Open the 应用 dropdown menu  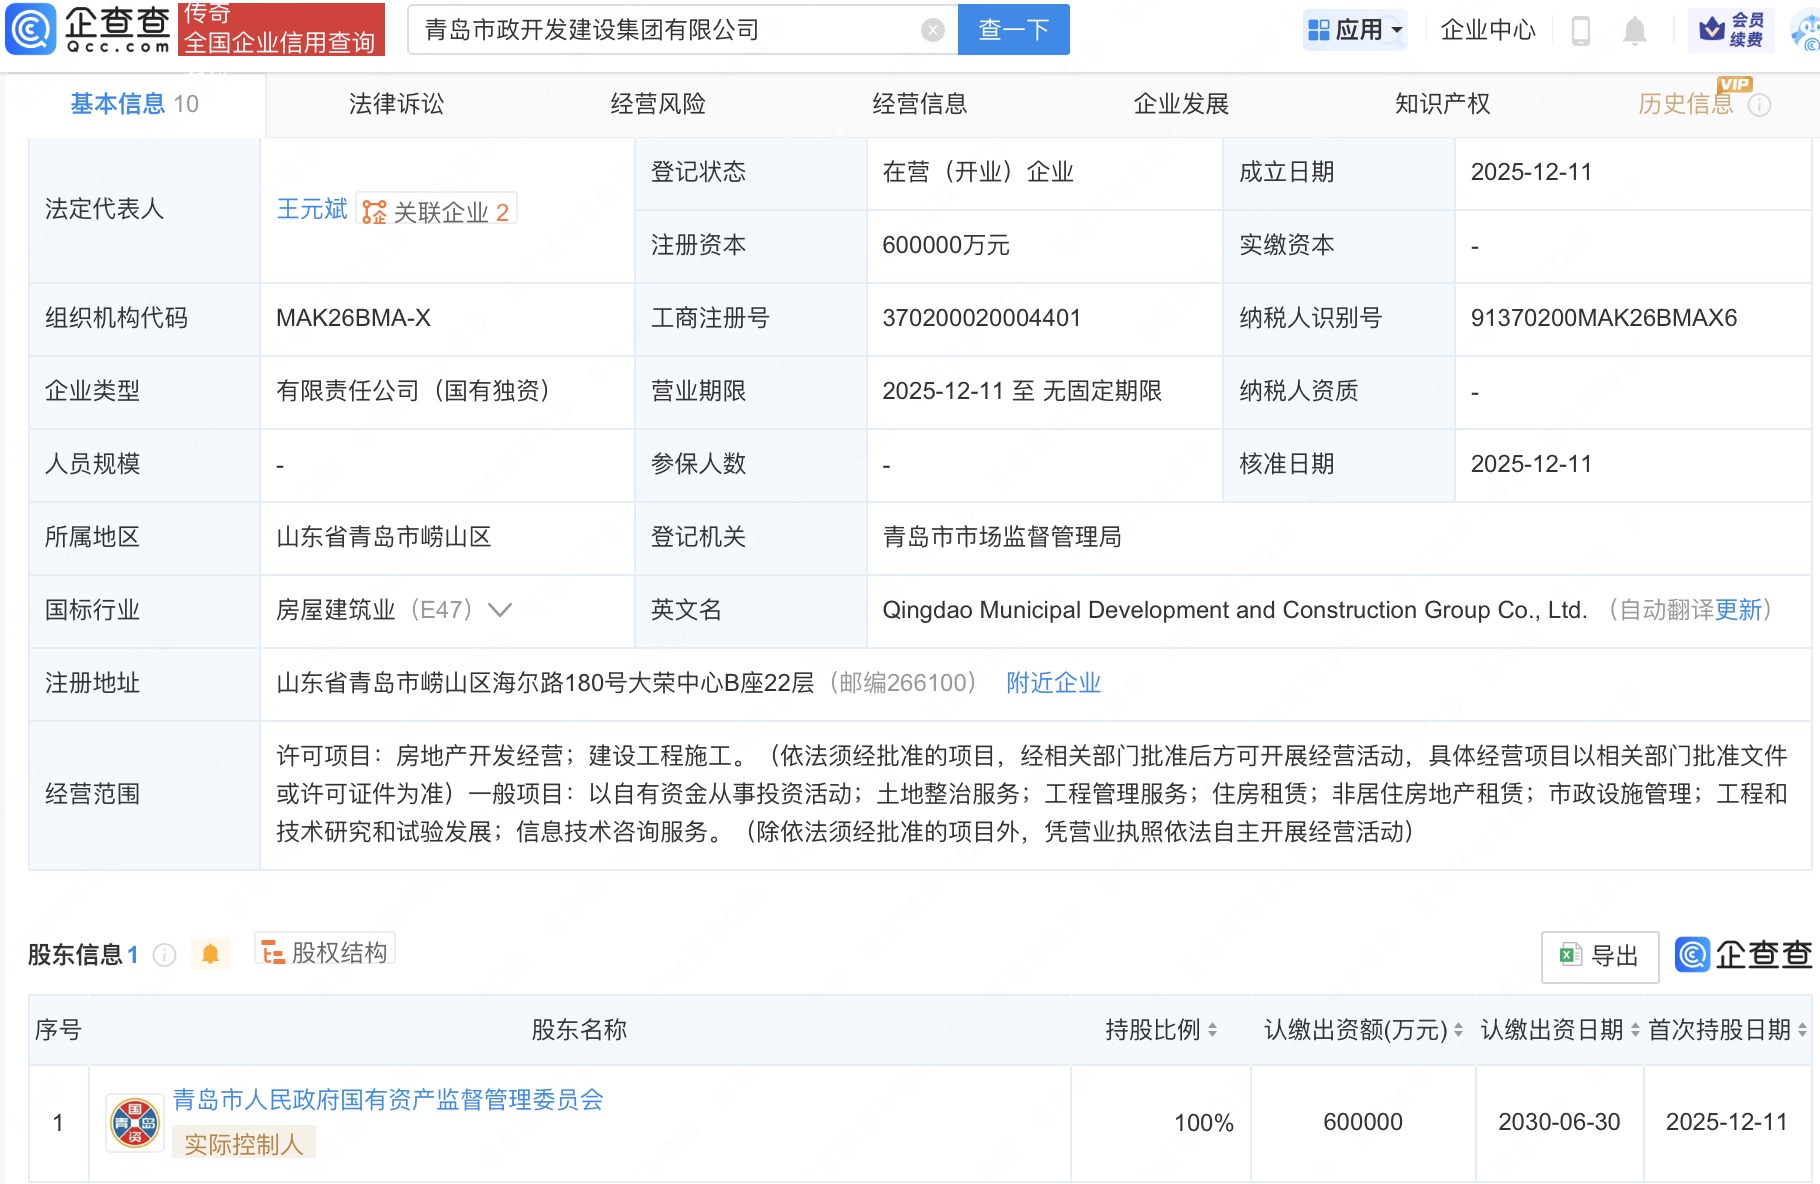pyautogui.click(x=1355, y=30)
